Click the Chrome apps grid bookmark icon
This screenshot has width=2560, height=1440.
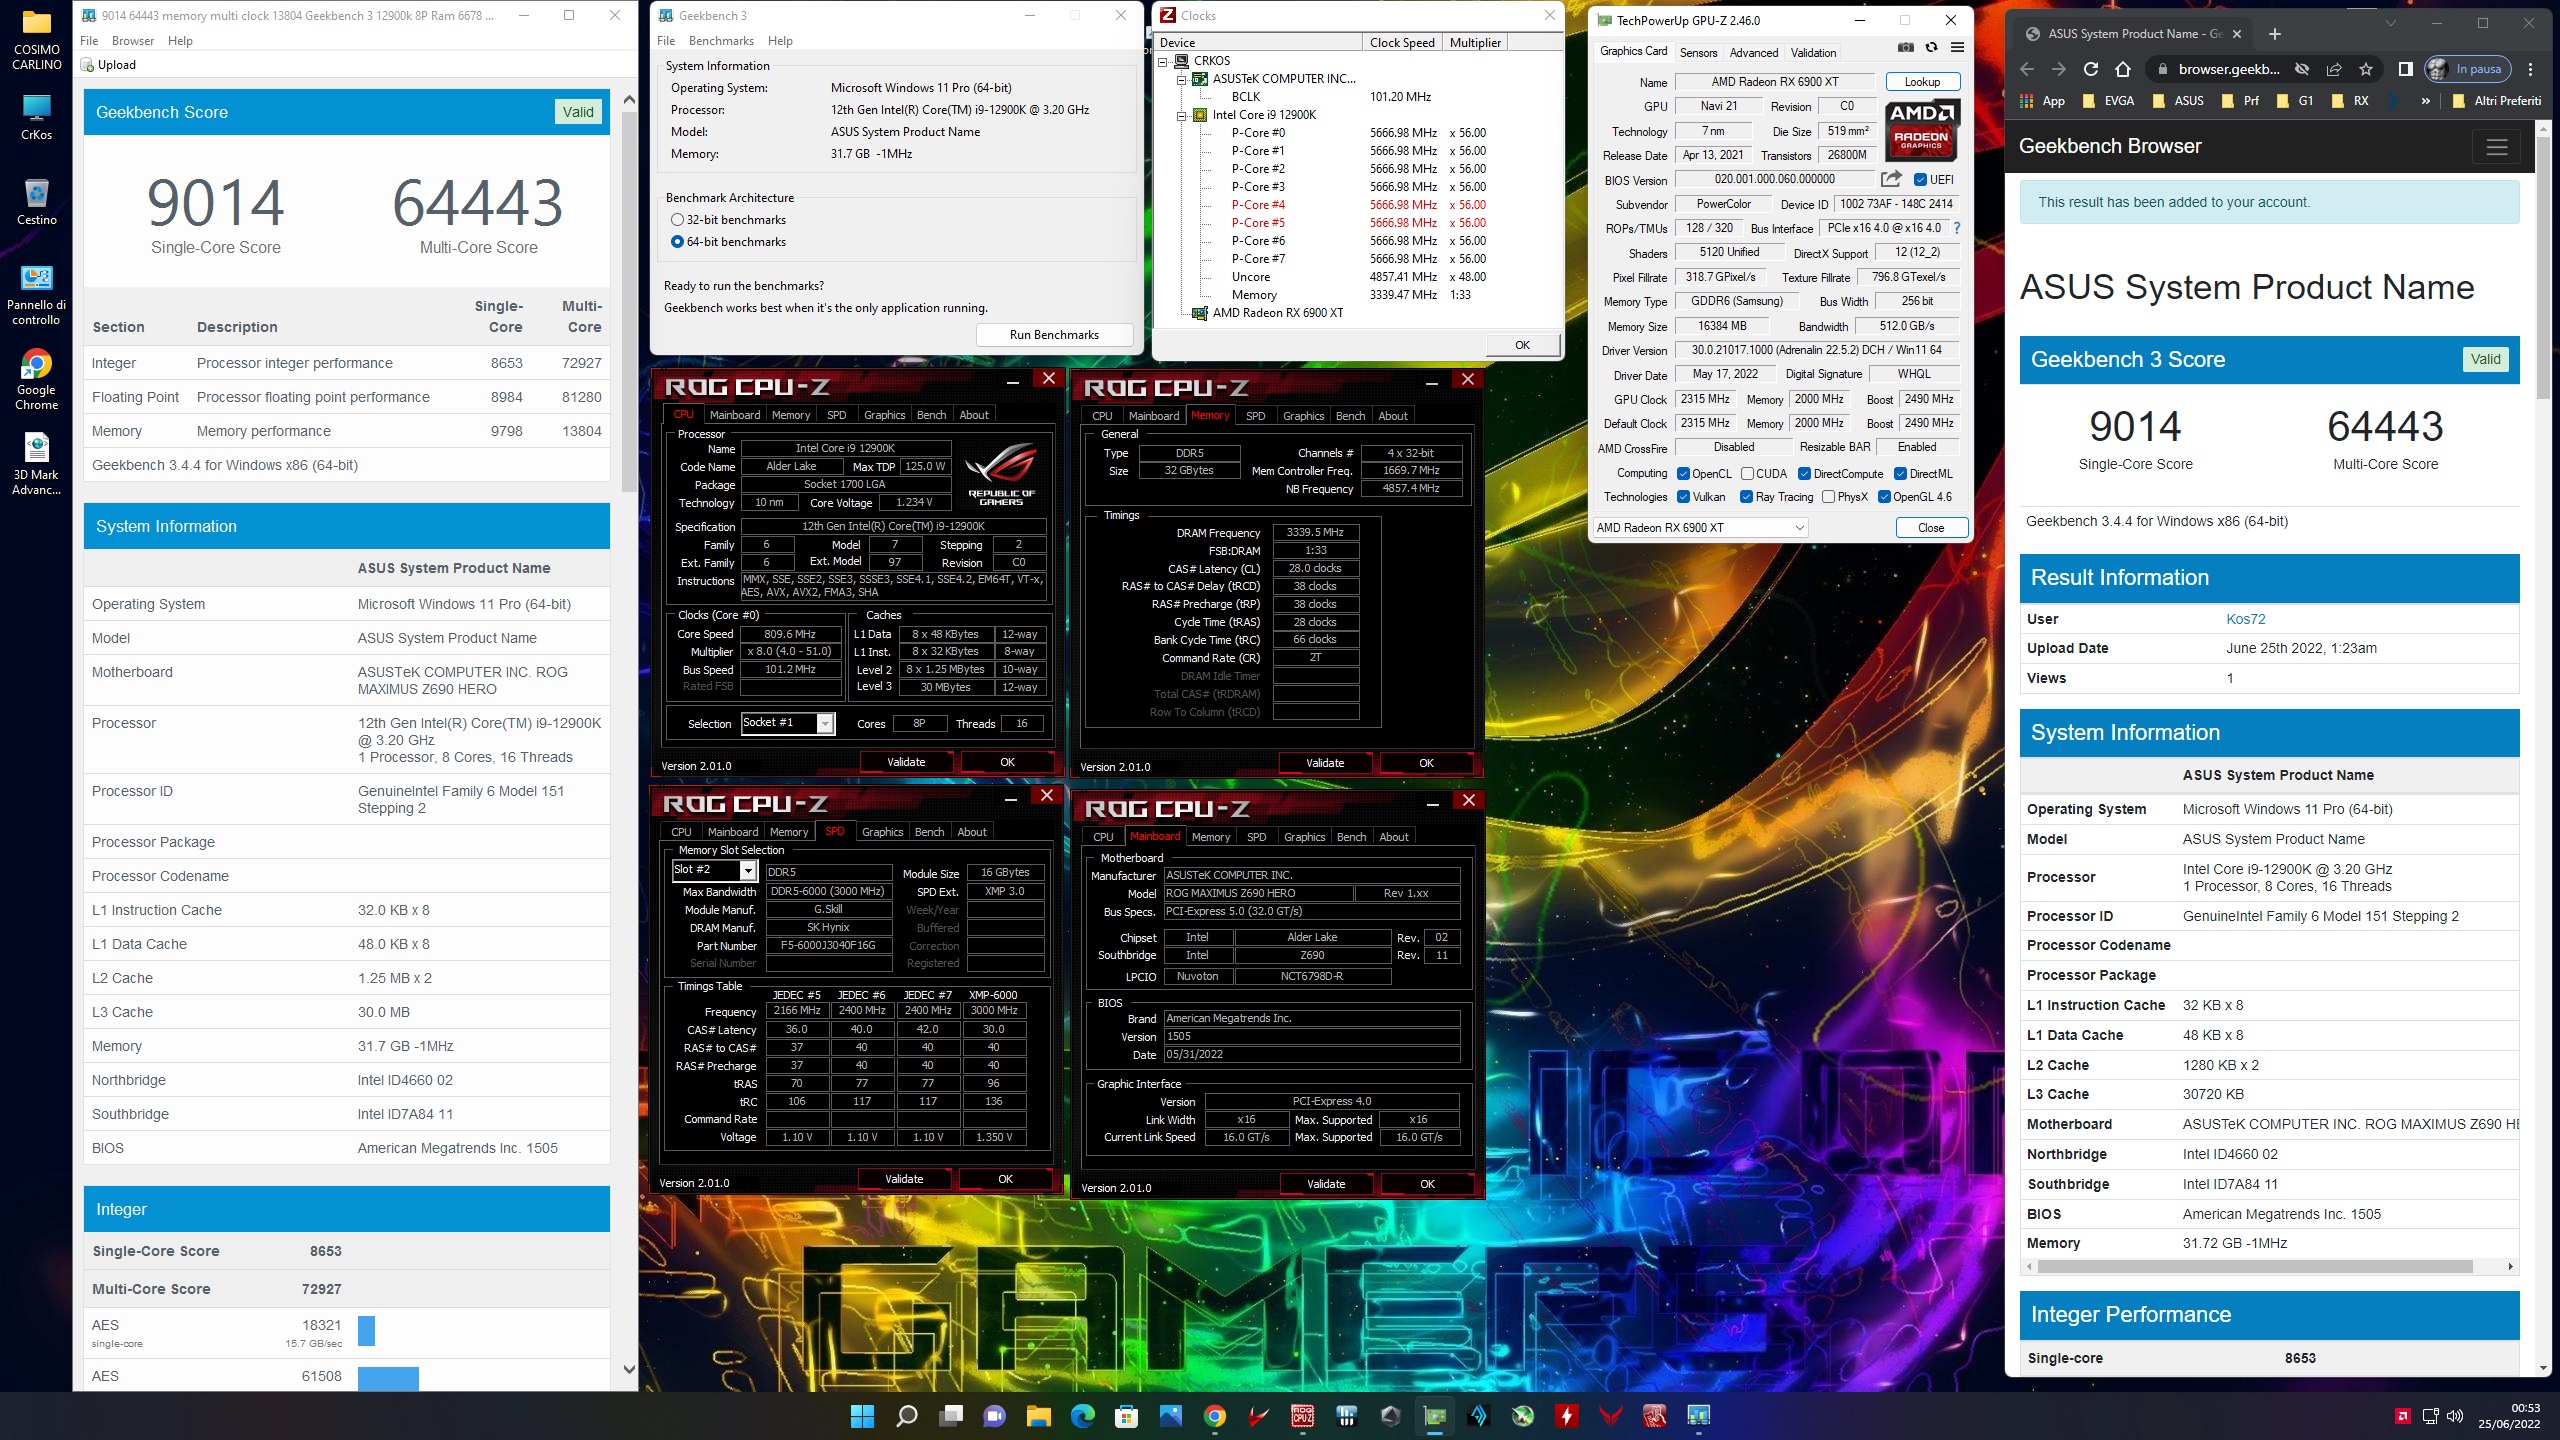click(2027, 101)
